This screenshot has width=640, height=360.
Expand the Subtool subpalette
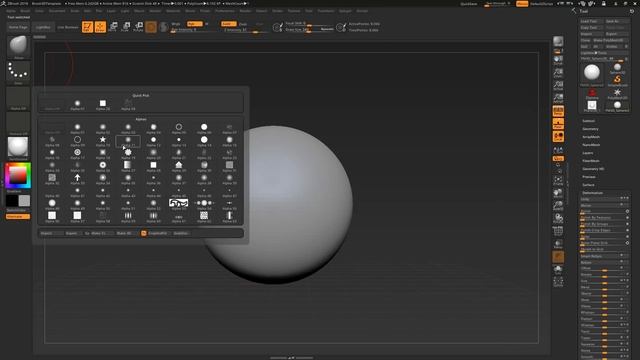(589, 121)
